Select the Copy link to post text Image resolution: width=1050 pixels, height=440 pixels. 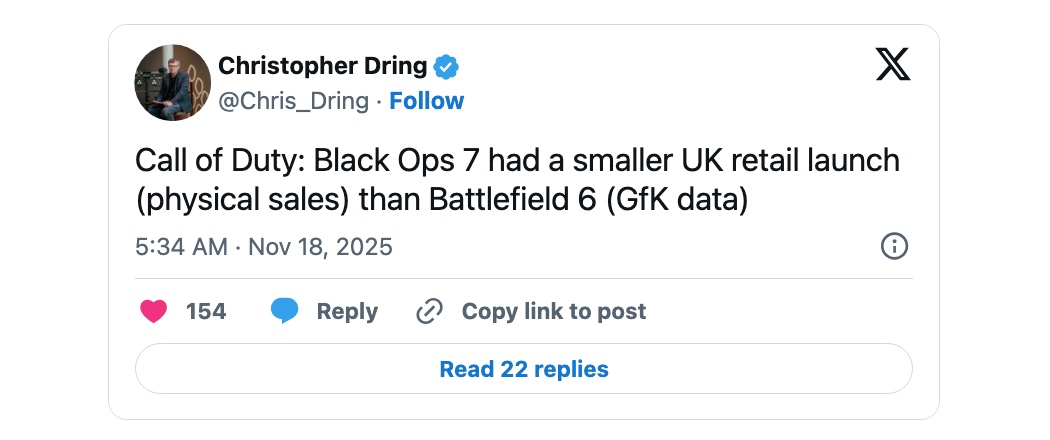[554, 312]
